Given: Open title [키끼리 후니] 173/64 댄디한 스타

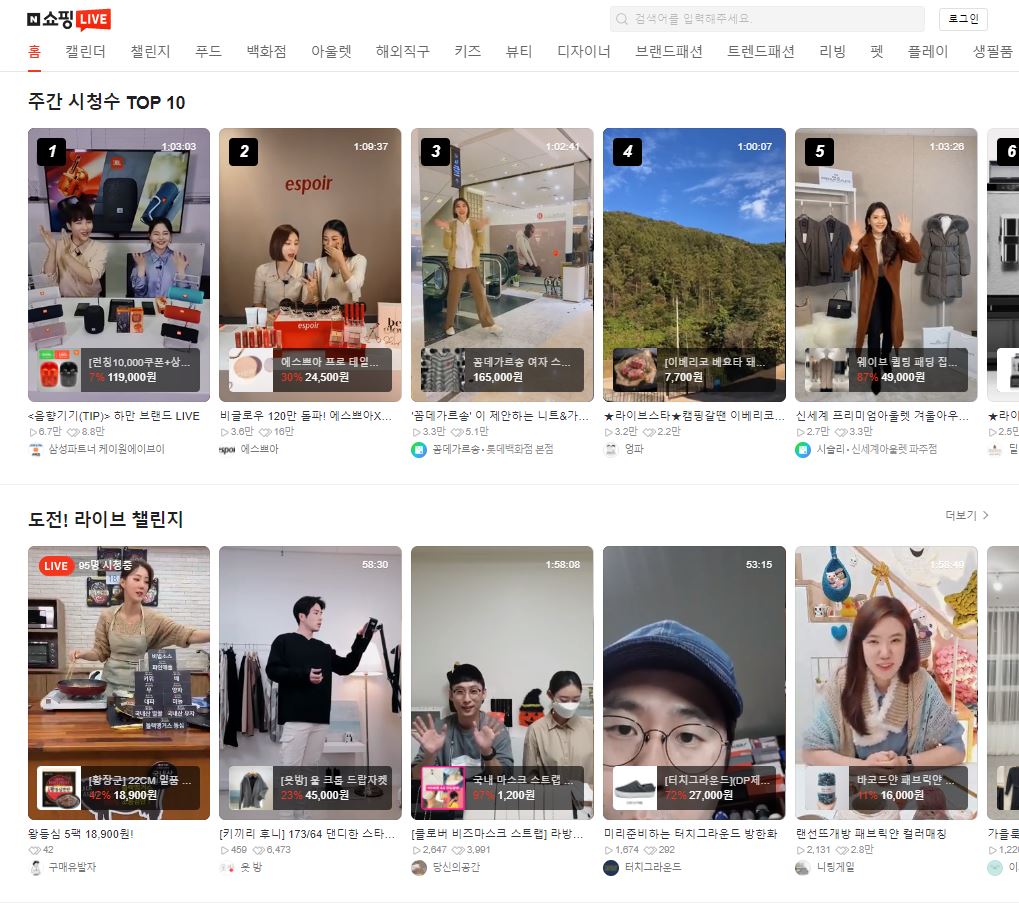Looking at the screenshot, I should tap(307, 834).
